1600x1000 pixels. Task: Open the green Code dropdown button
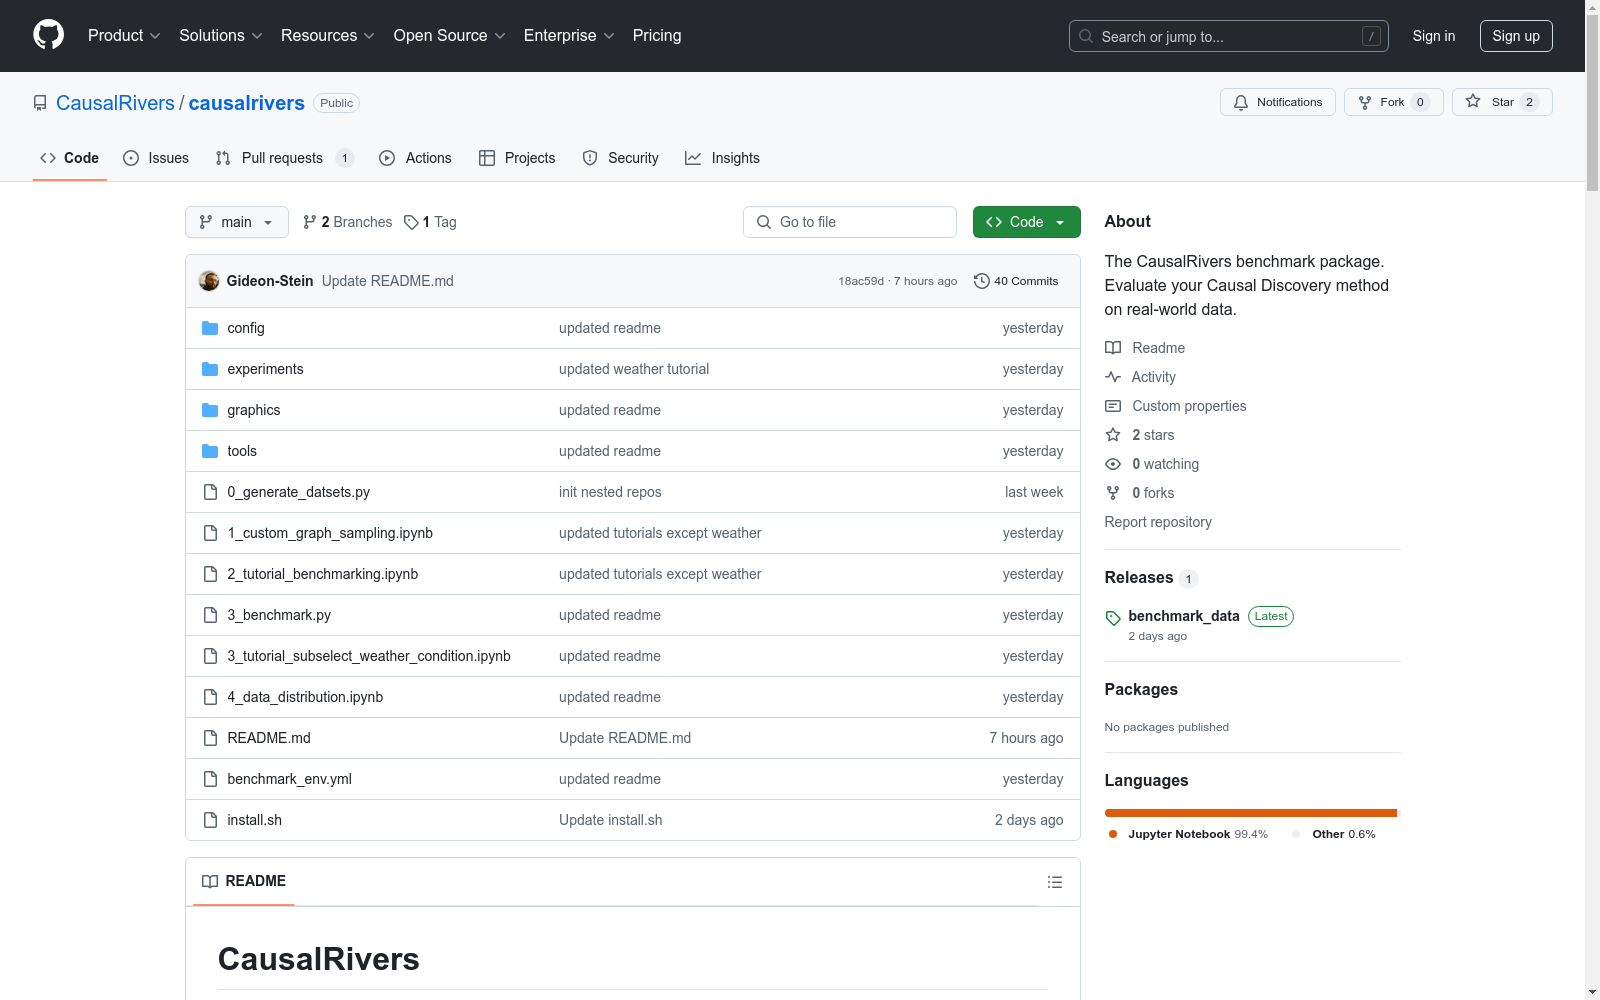(x=1026, y=222)
